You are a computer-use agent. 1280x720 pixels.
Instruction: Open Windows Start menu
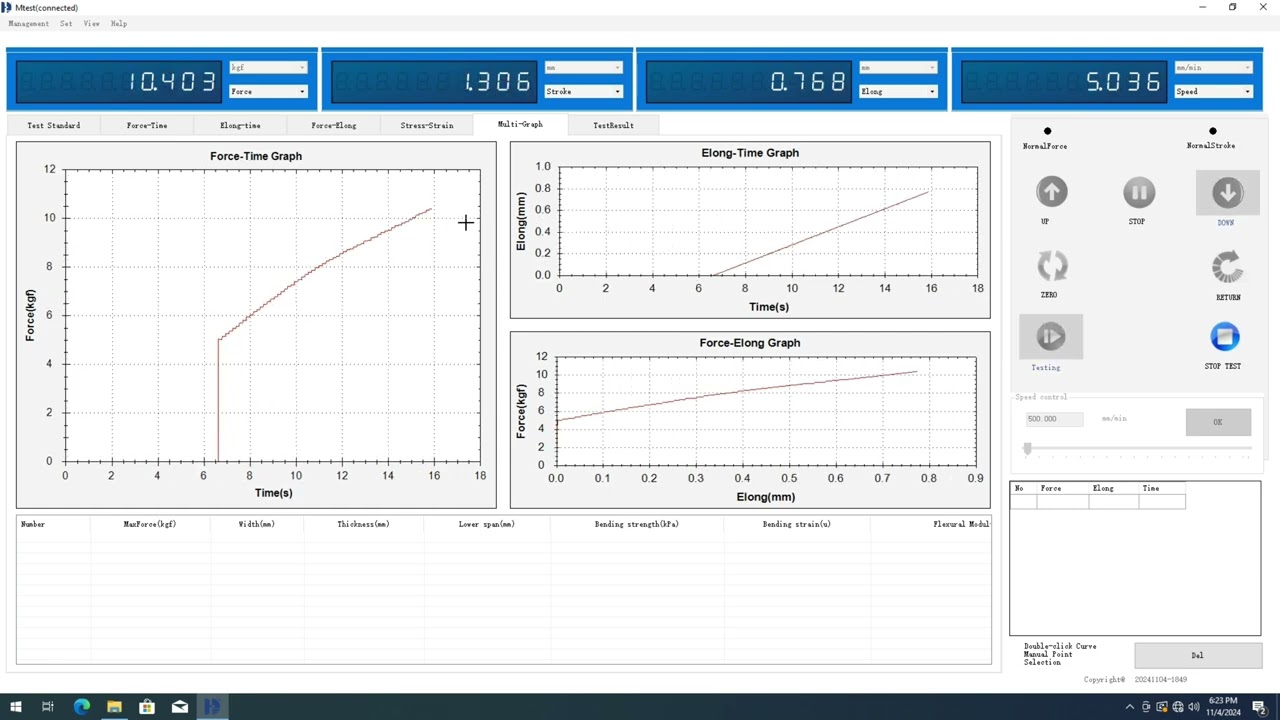tap(16, 707)
